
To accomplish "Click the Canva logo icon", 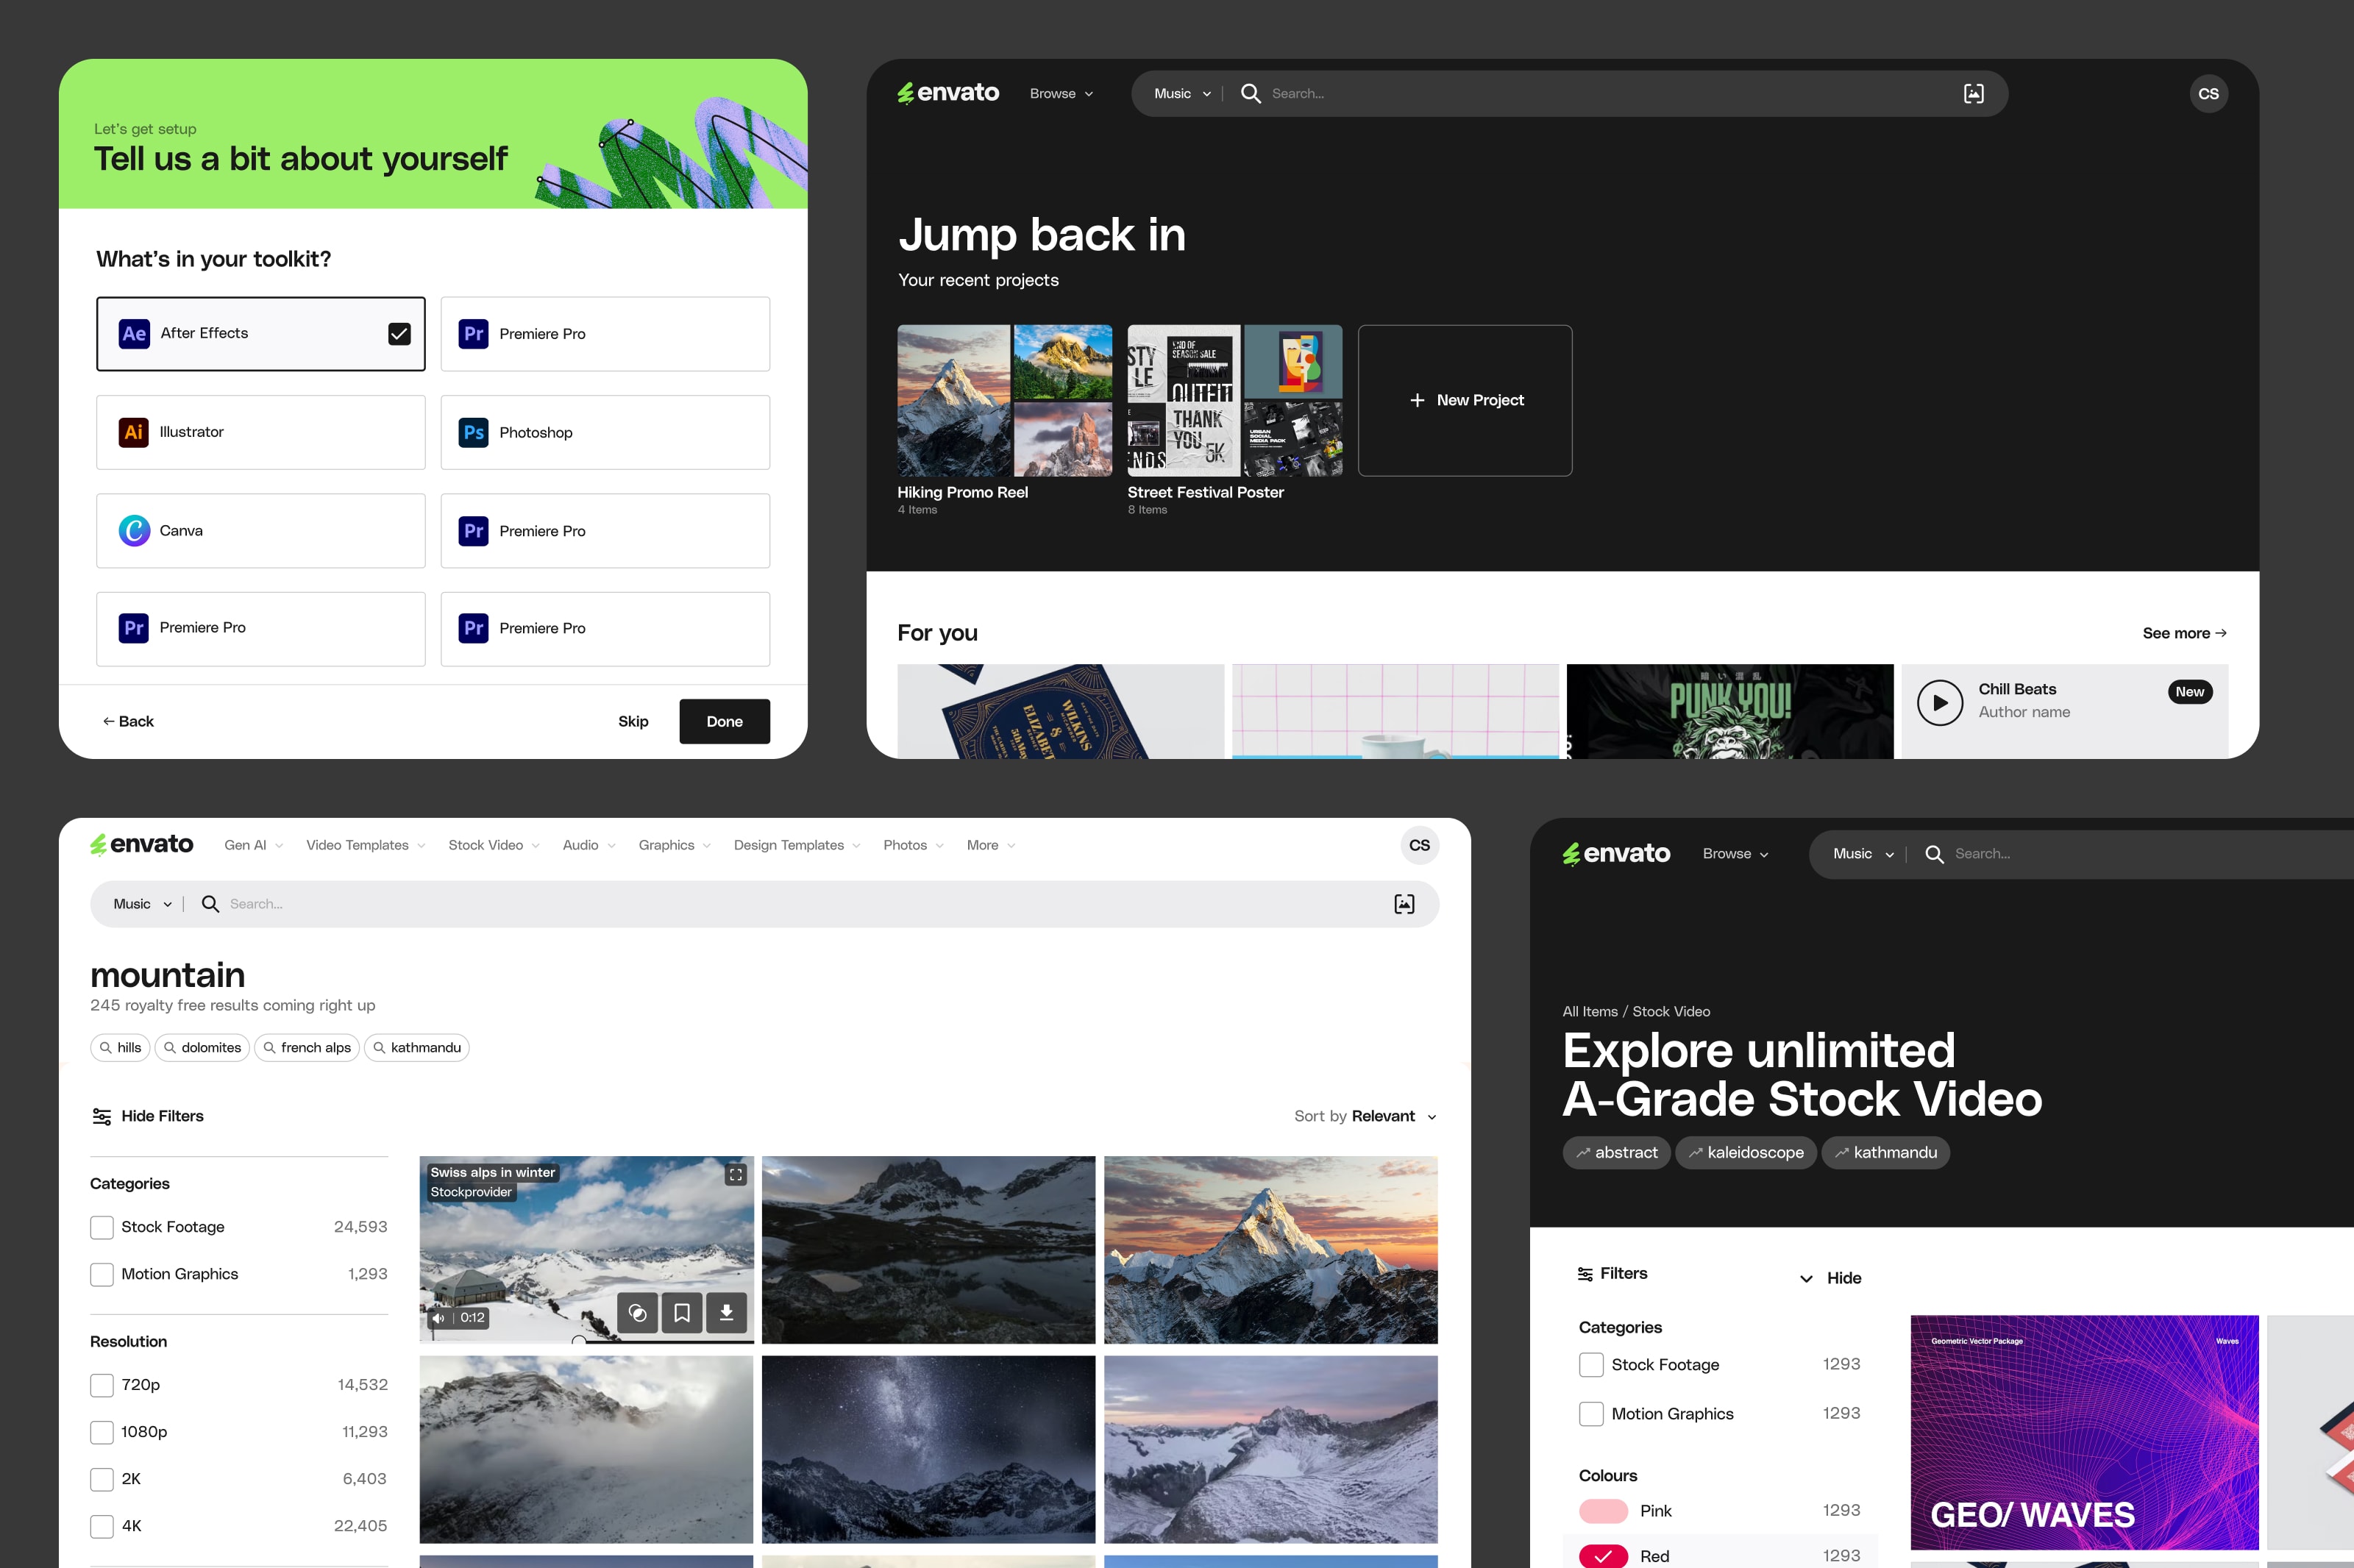I will [x=134, y=530].
